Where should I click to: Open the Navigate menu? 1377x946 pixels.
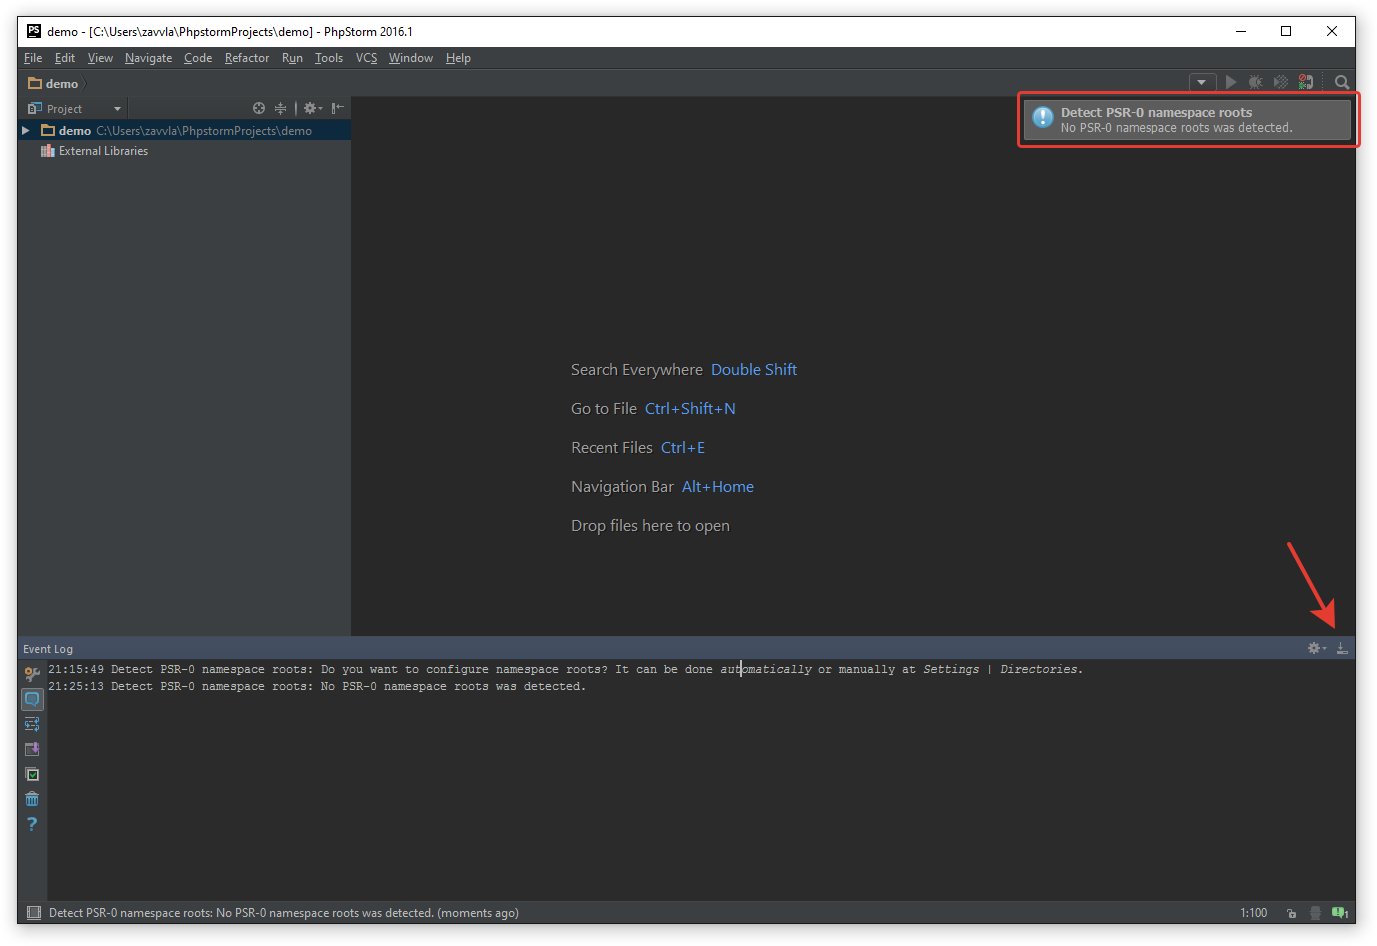tap(148, 58)
